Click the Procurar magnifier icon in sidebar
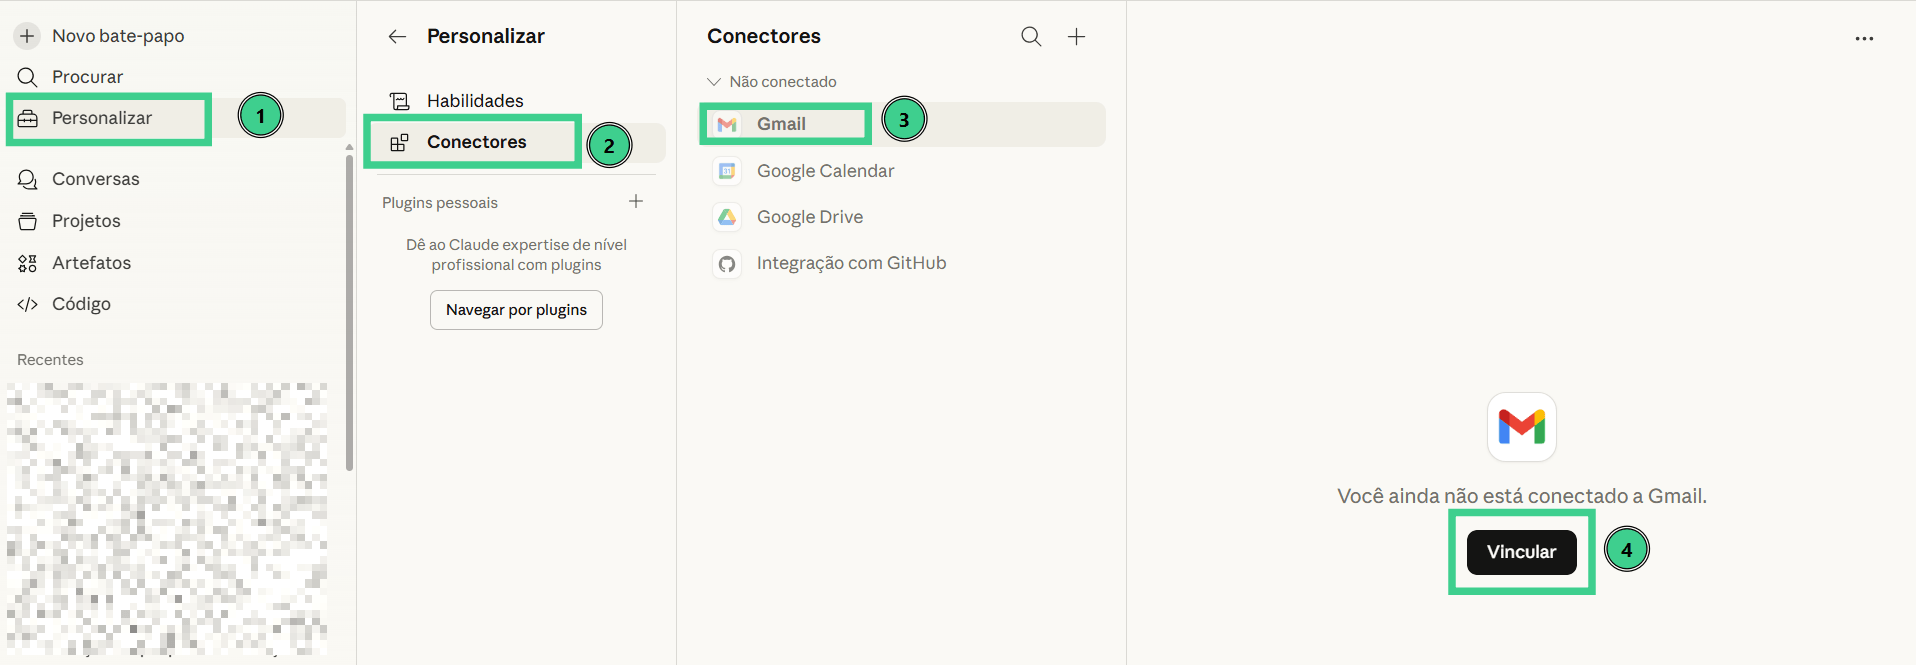 [x=27, y=77]
